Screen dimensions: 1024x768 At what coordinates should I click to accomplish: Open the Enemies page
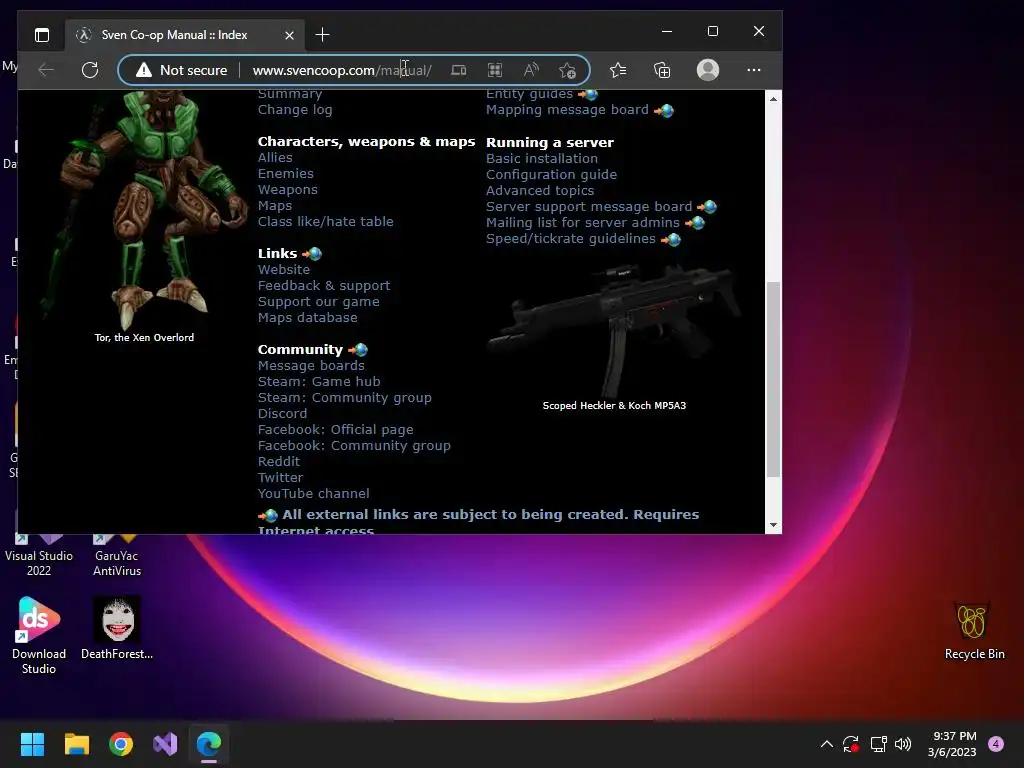[285, 174]
